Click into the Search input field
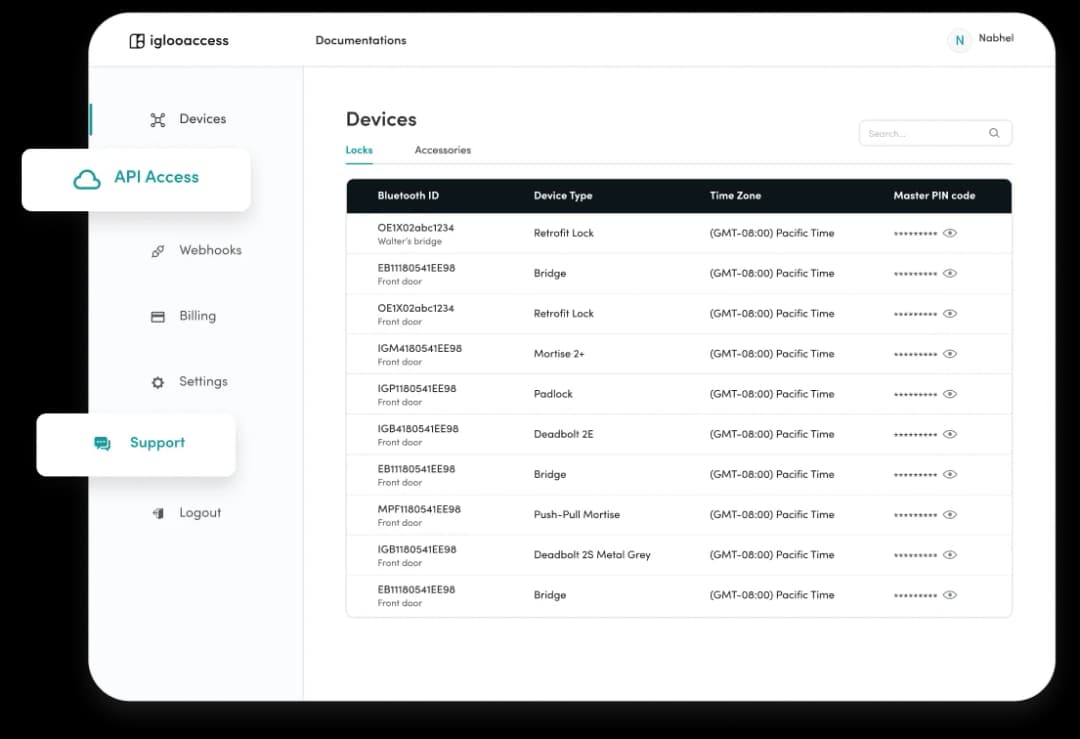 920,133
